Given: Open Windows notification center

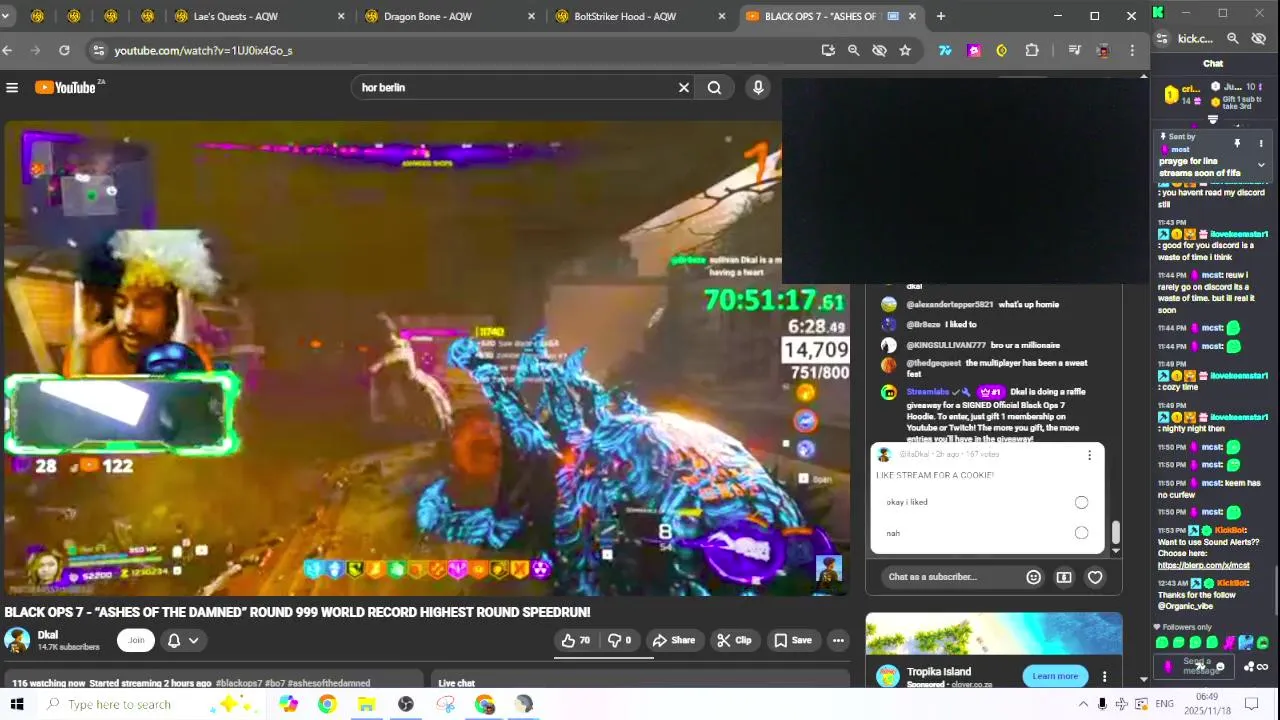Looking at the screenshot, I should click(1253, 704).
